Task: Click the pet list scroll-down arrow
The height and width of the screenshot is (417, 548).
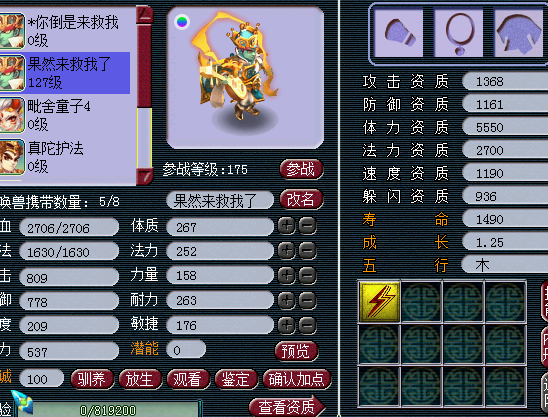Action: [x=144, y=176]
